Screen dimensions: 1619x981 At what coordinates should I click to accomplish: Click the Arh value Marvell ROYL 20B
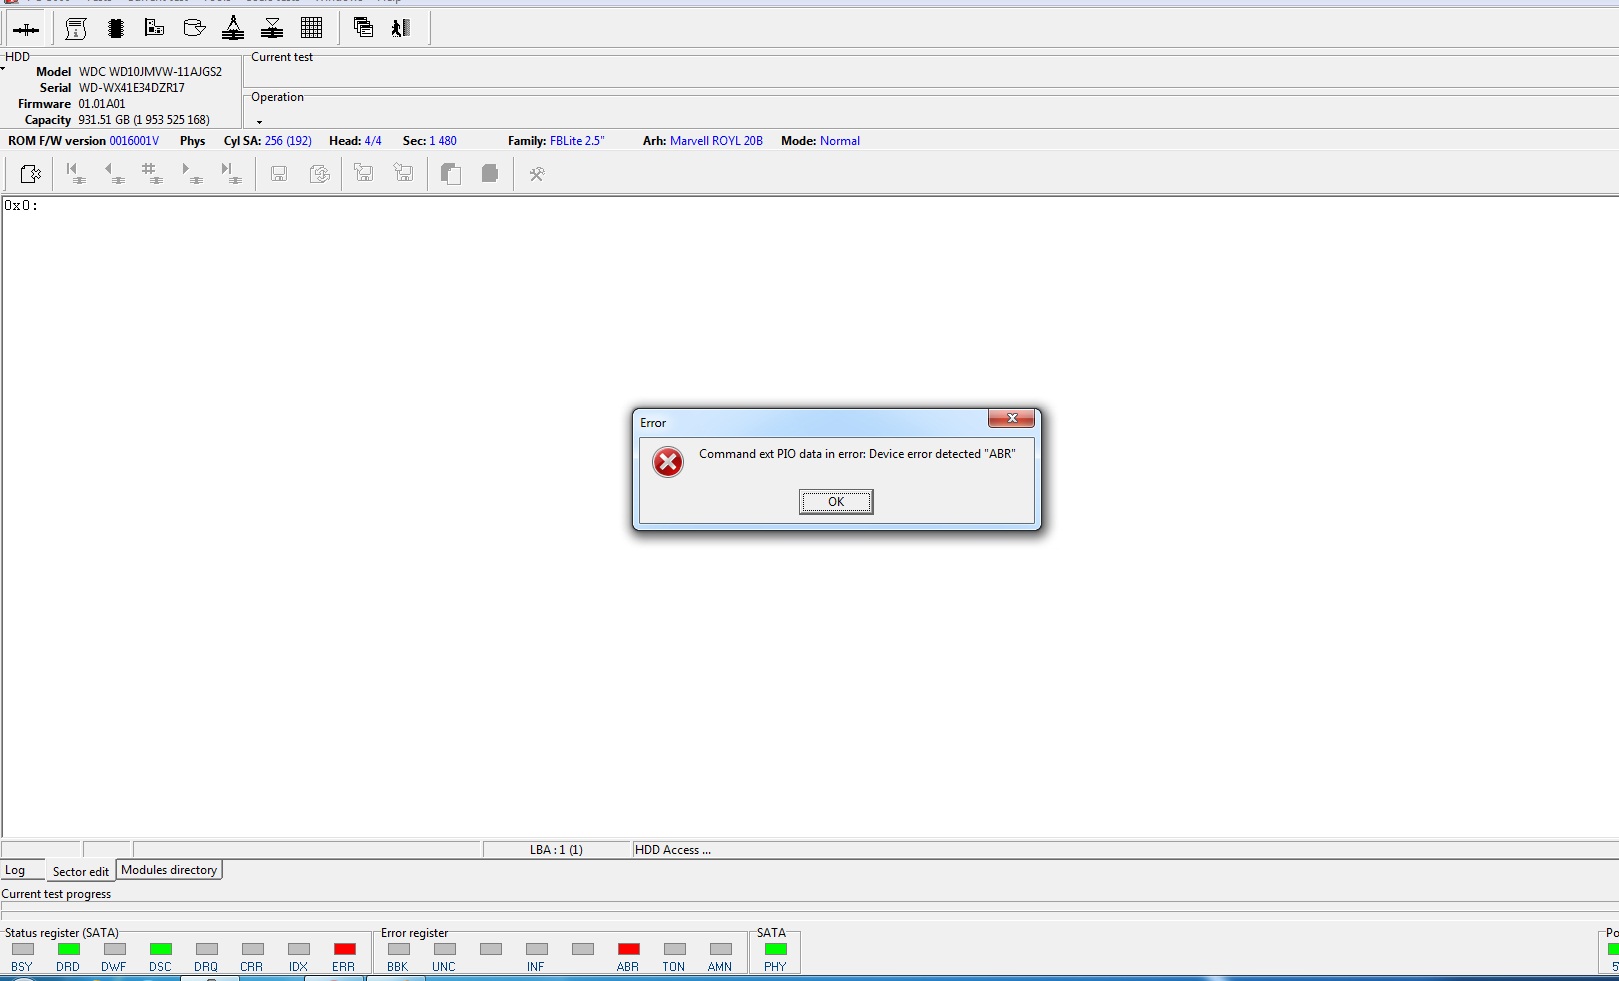click(716, 141)
